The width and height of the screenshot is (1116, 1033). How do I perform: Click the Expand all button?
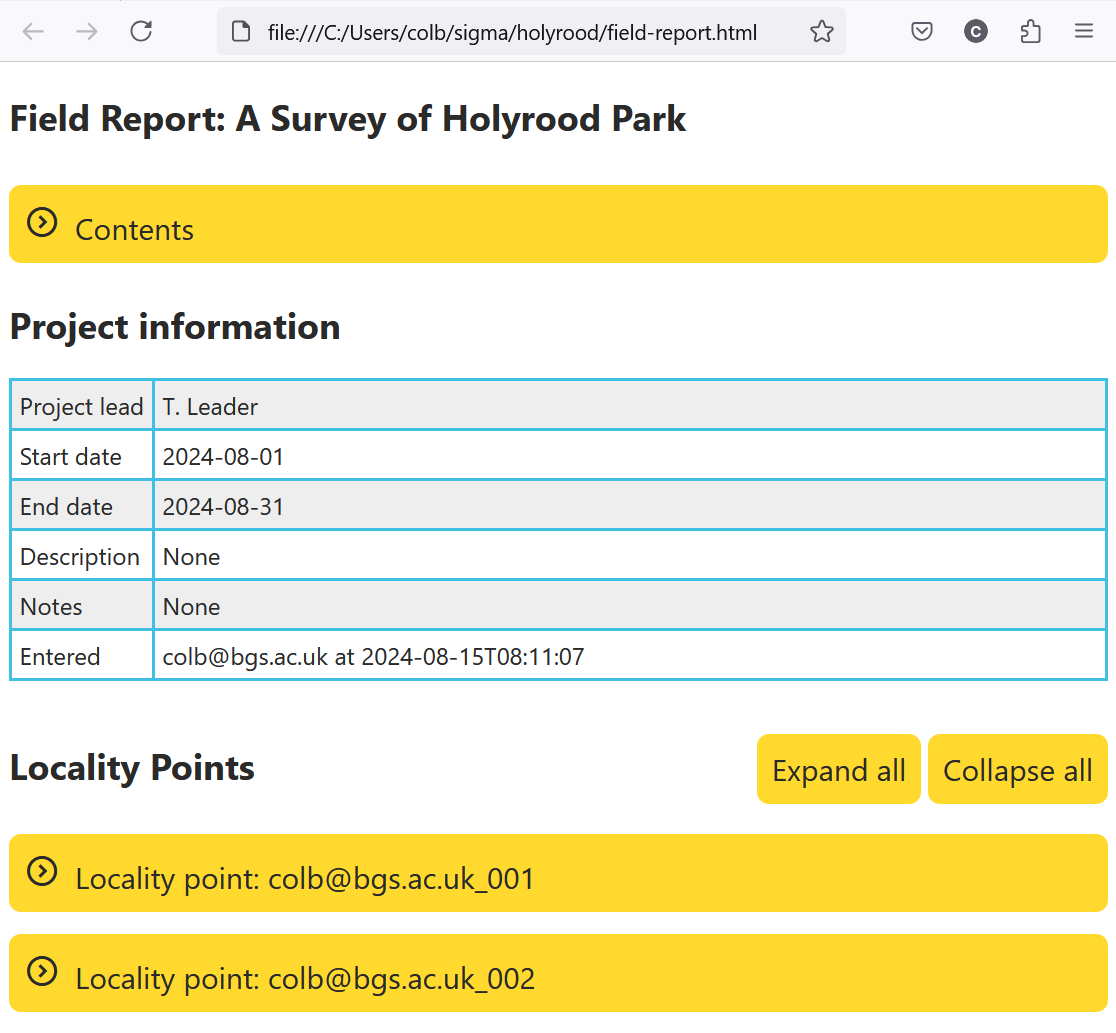(838, 770)
